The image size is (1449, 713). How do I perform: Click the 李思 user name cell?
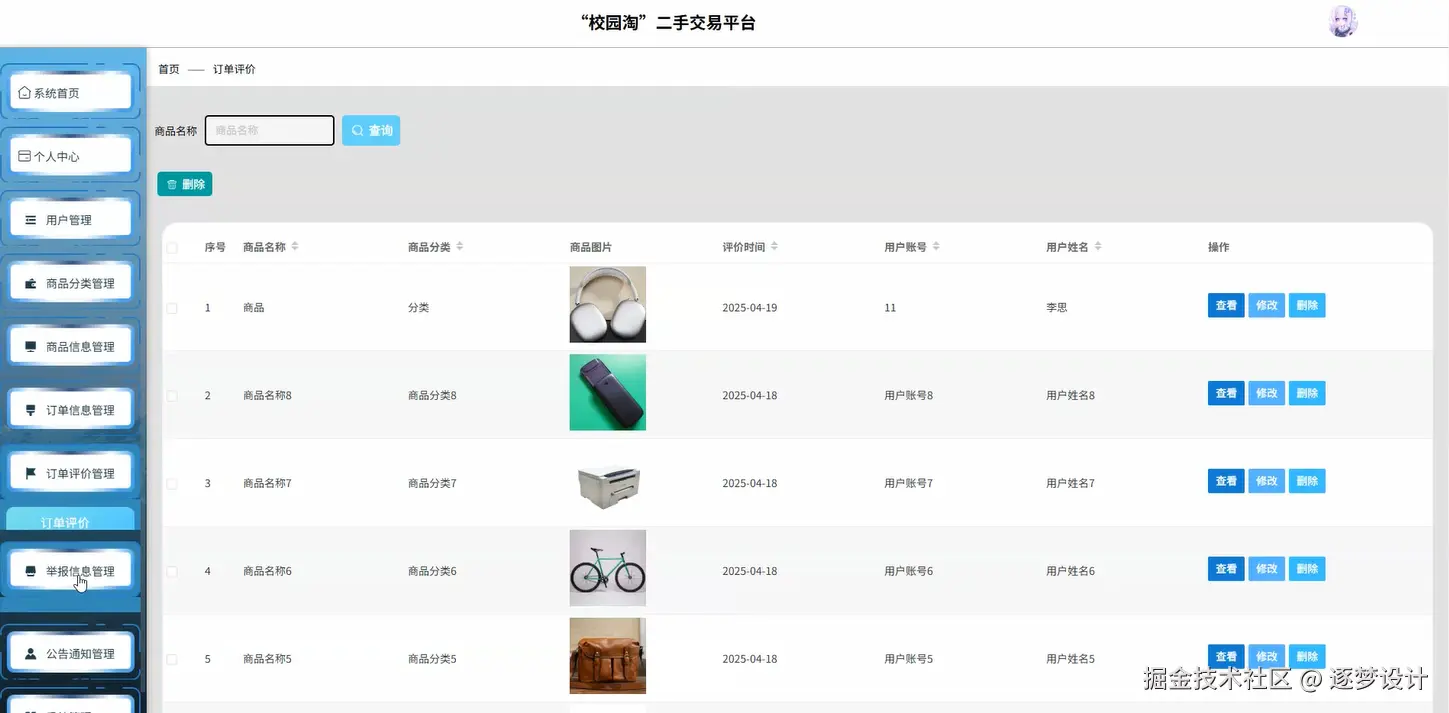(1057, 308)
